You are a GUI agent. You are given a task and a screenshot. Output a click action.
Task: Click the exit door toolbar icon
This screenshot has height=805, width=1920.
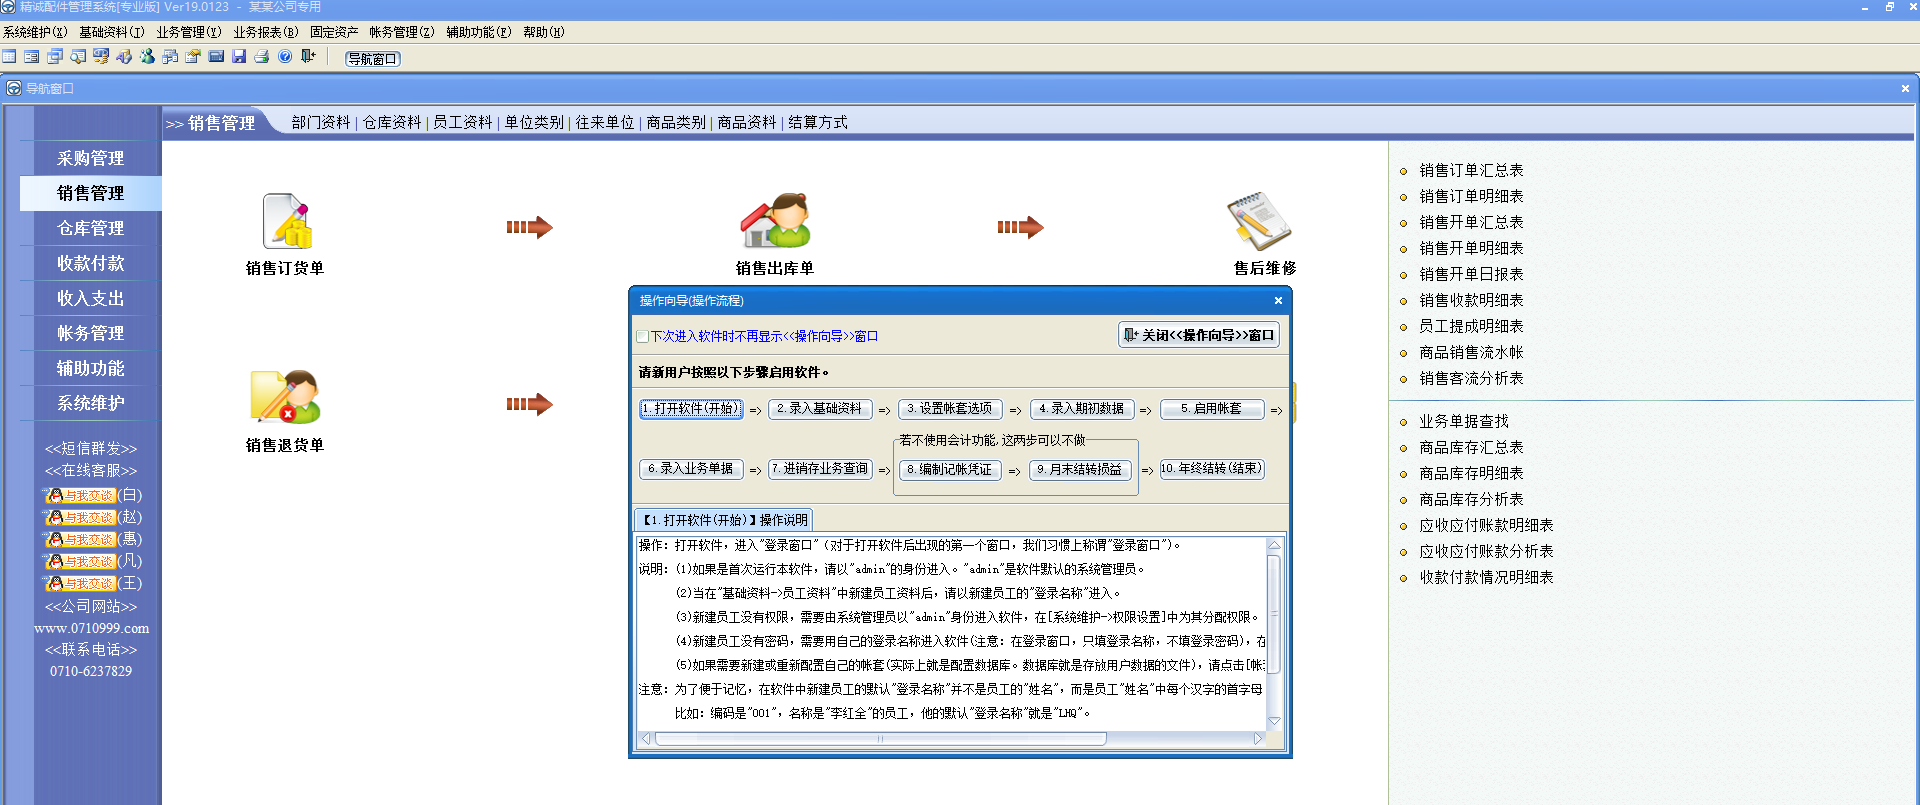pyautogui.click(x=308, y=56)
